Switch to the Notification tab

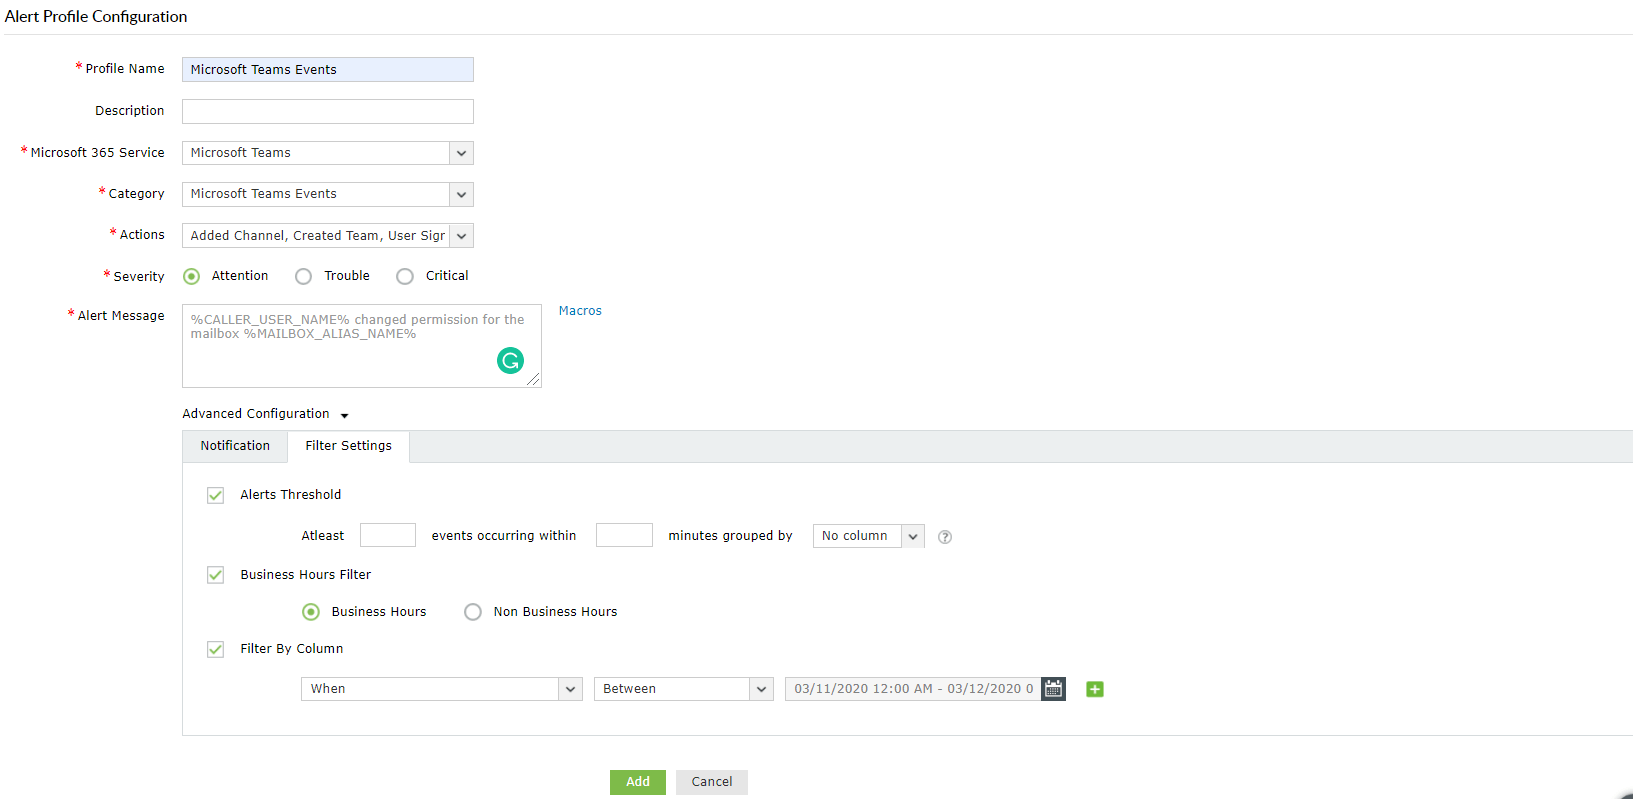(235, 446)
